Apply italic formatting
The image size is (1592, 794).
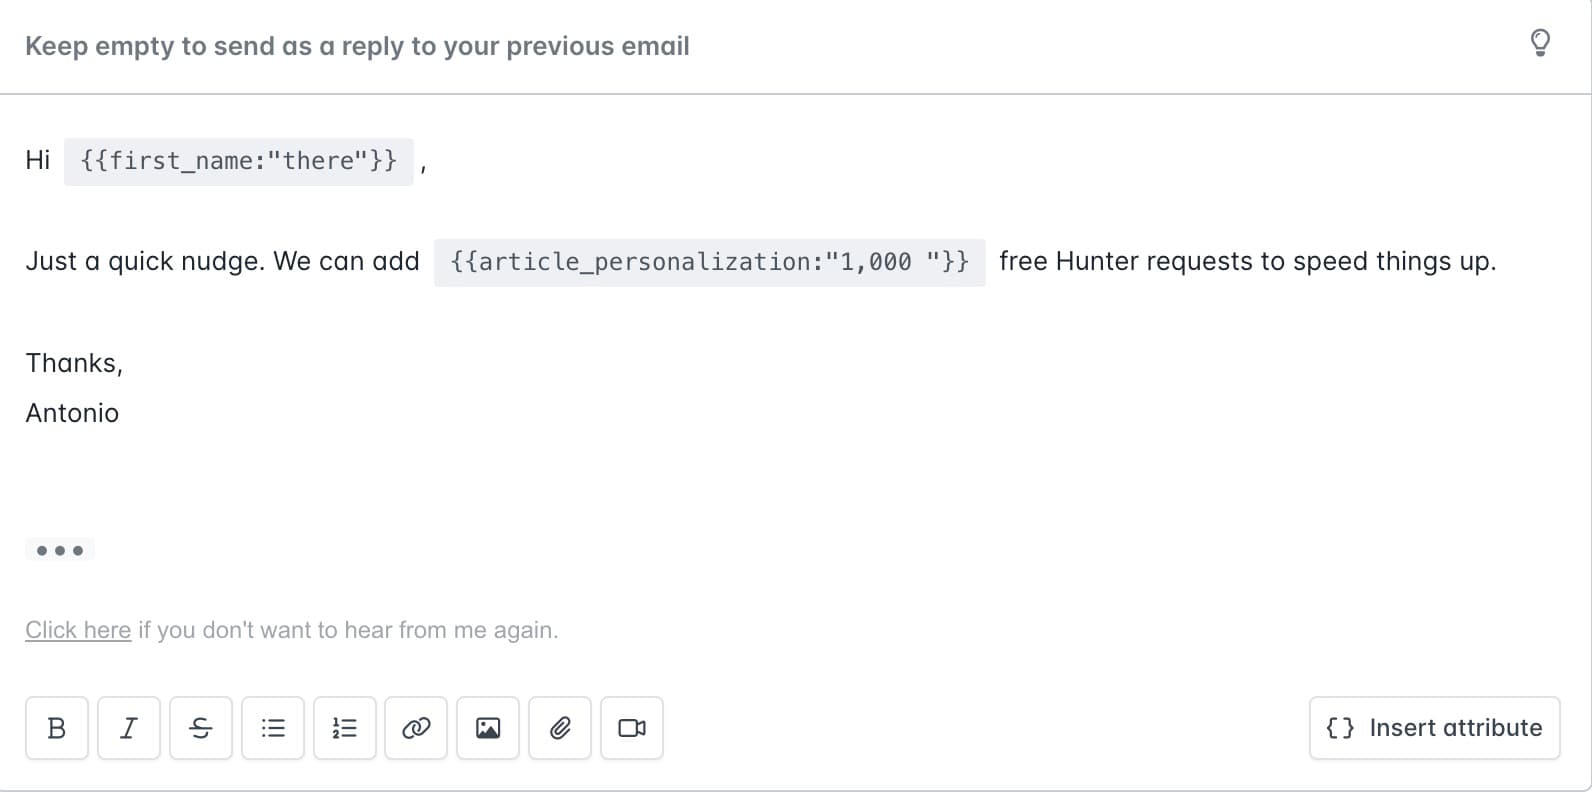point(129,728)
